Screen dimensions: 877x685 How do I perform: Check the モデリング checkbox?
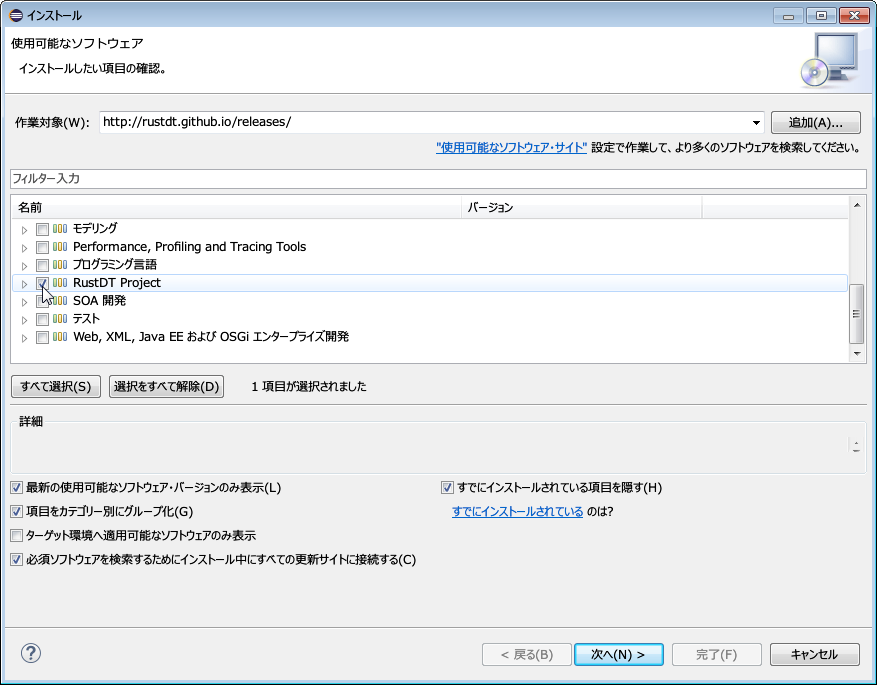(42, 229)
